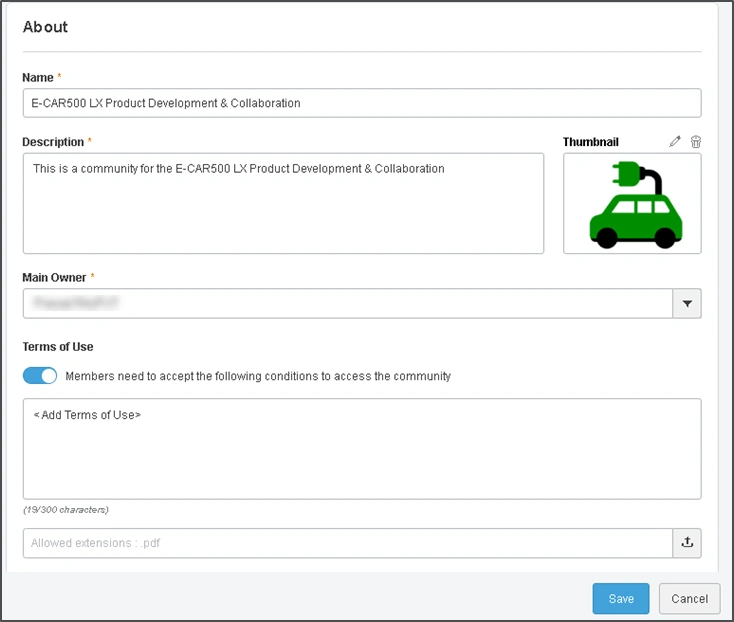Cancel the About form changes
The image size is (734, 622).
690,598
